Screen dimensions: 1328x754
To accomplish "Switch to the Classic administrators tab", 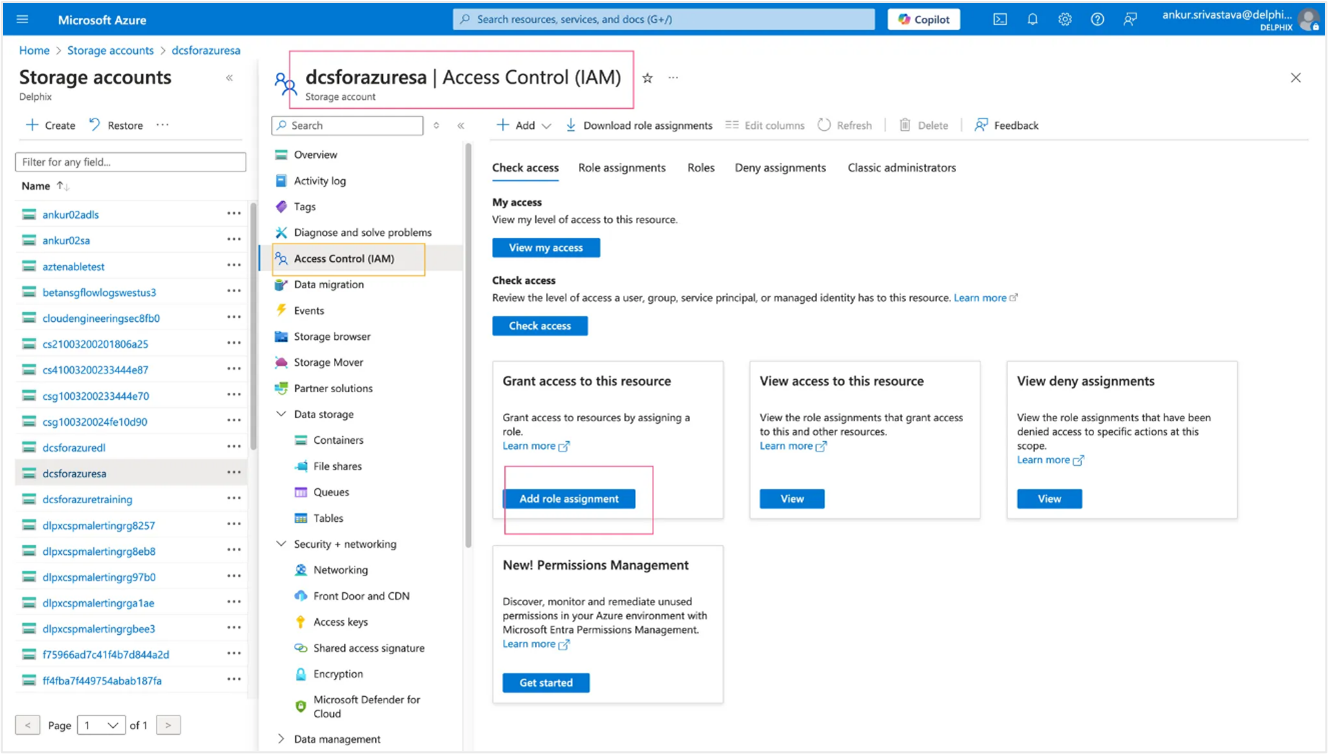I will click(x=902, y=168).
